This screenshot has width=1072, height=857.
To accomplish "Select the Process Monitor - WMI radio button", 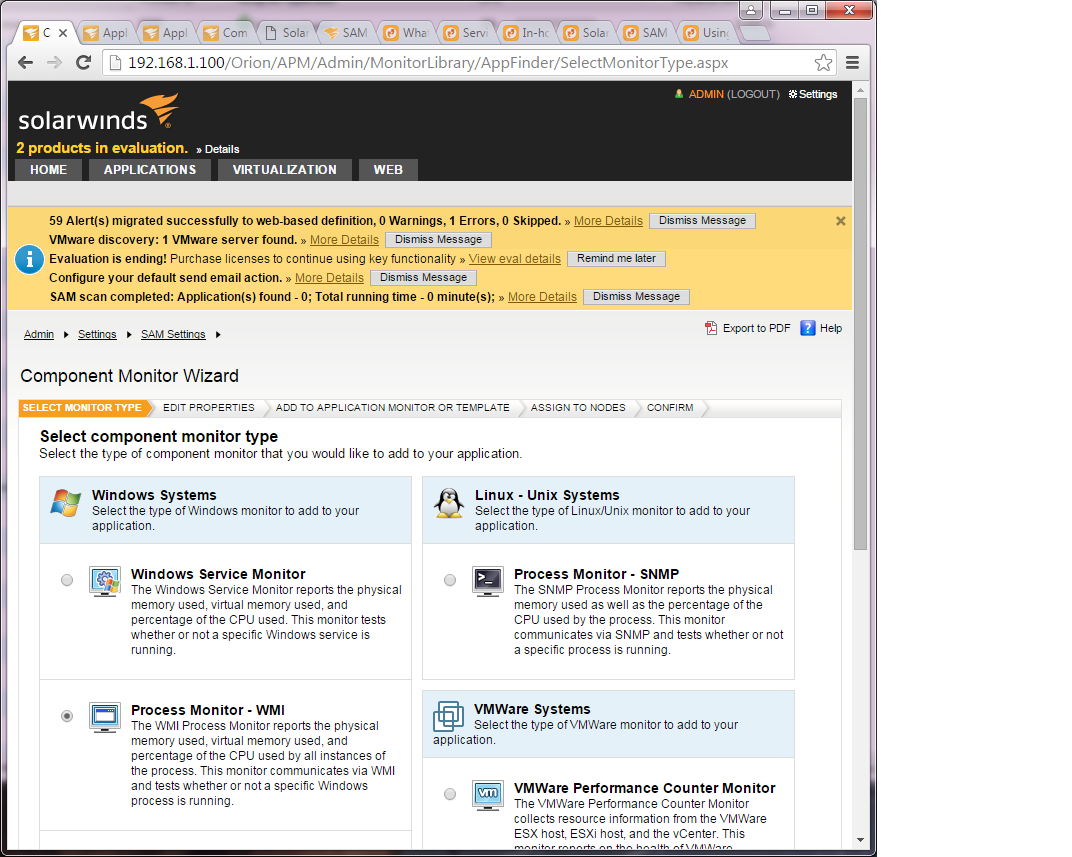I will tap(67, 716).
